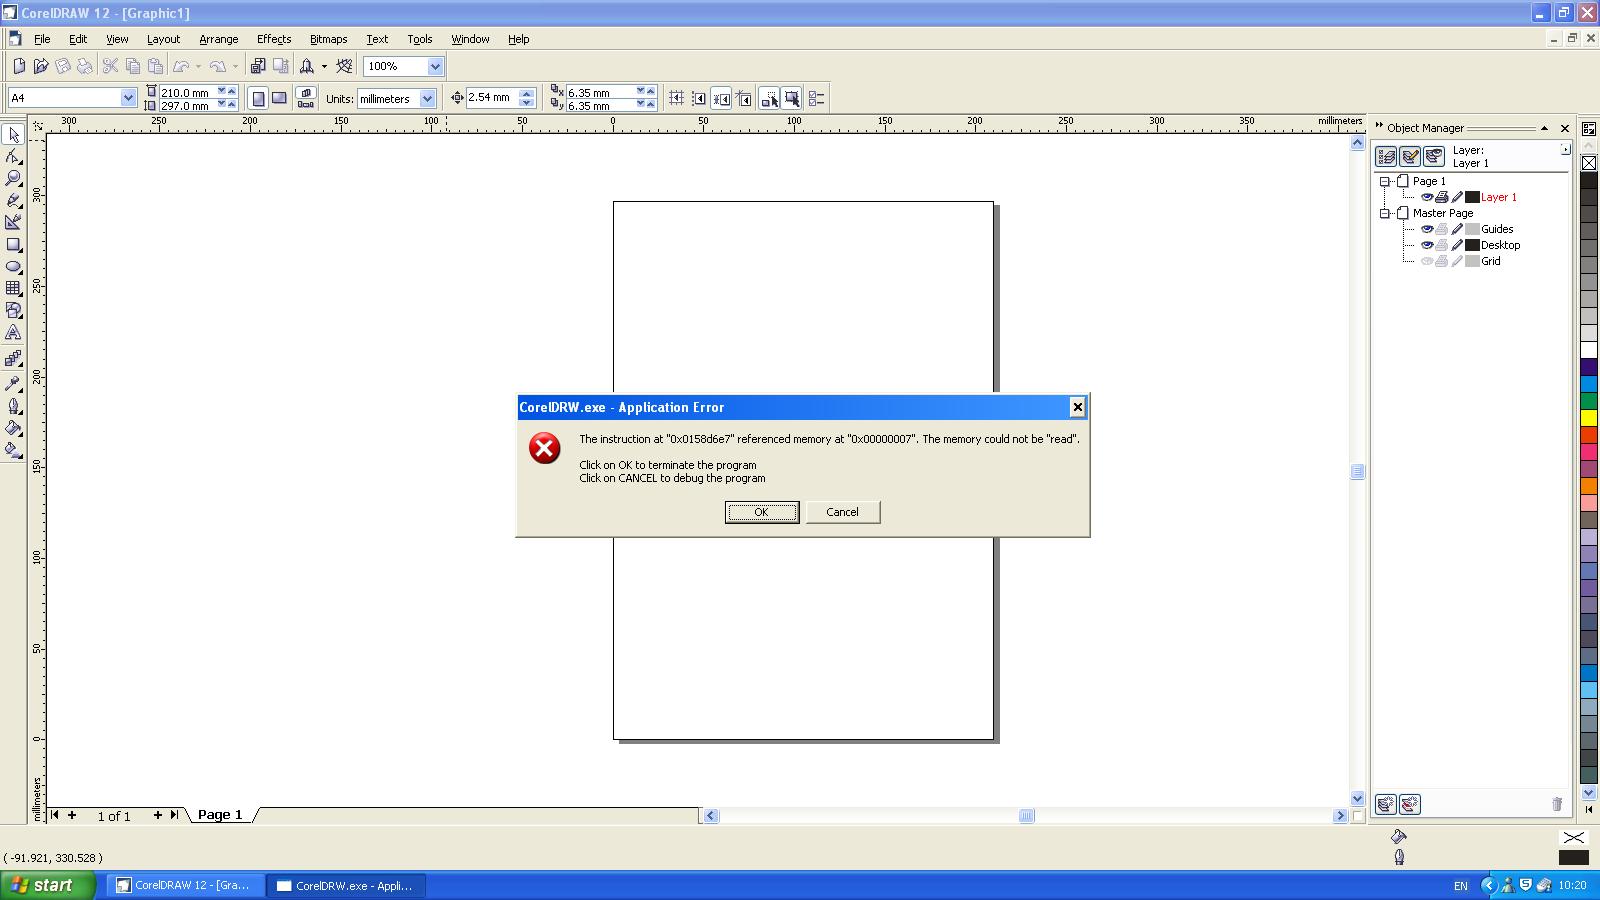
Task: Toggle Desktop layer visibility eye
Action: click(1427, 245)
